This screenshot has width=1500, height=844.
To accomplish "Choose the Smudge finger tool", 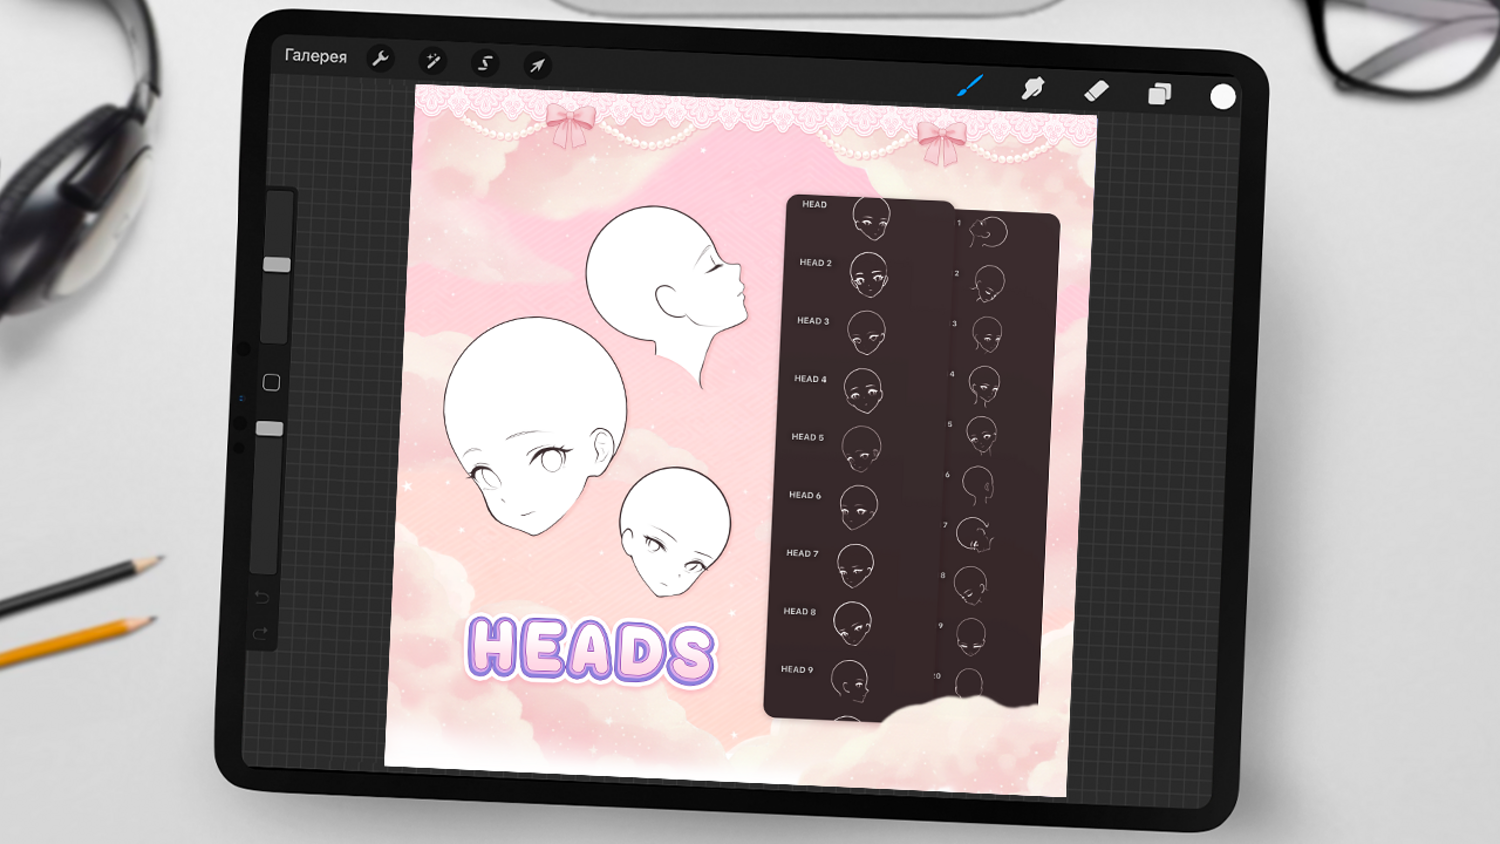I will tap(1033, 89).
